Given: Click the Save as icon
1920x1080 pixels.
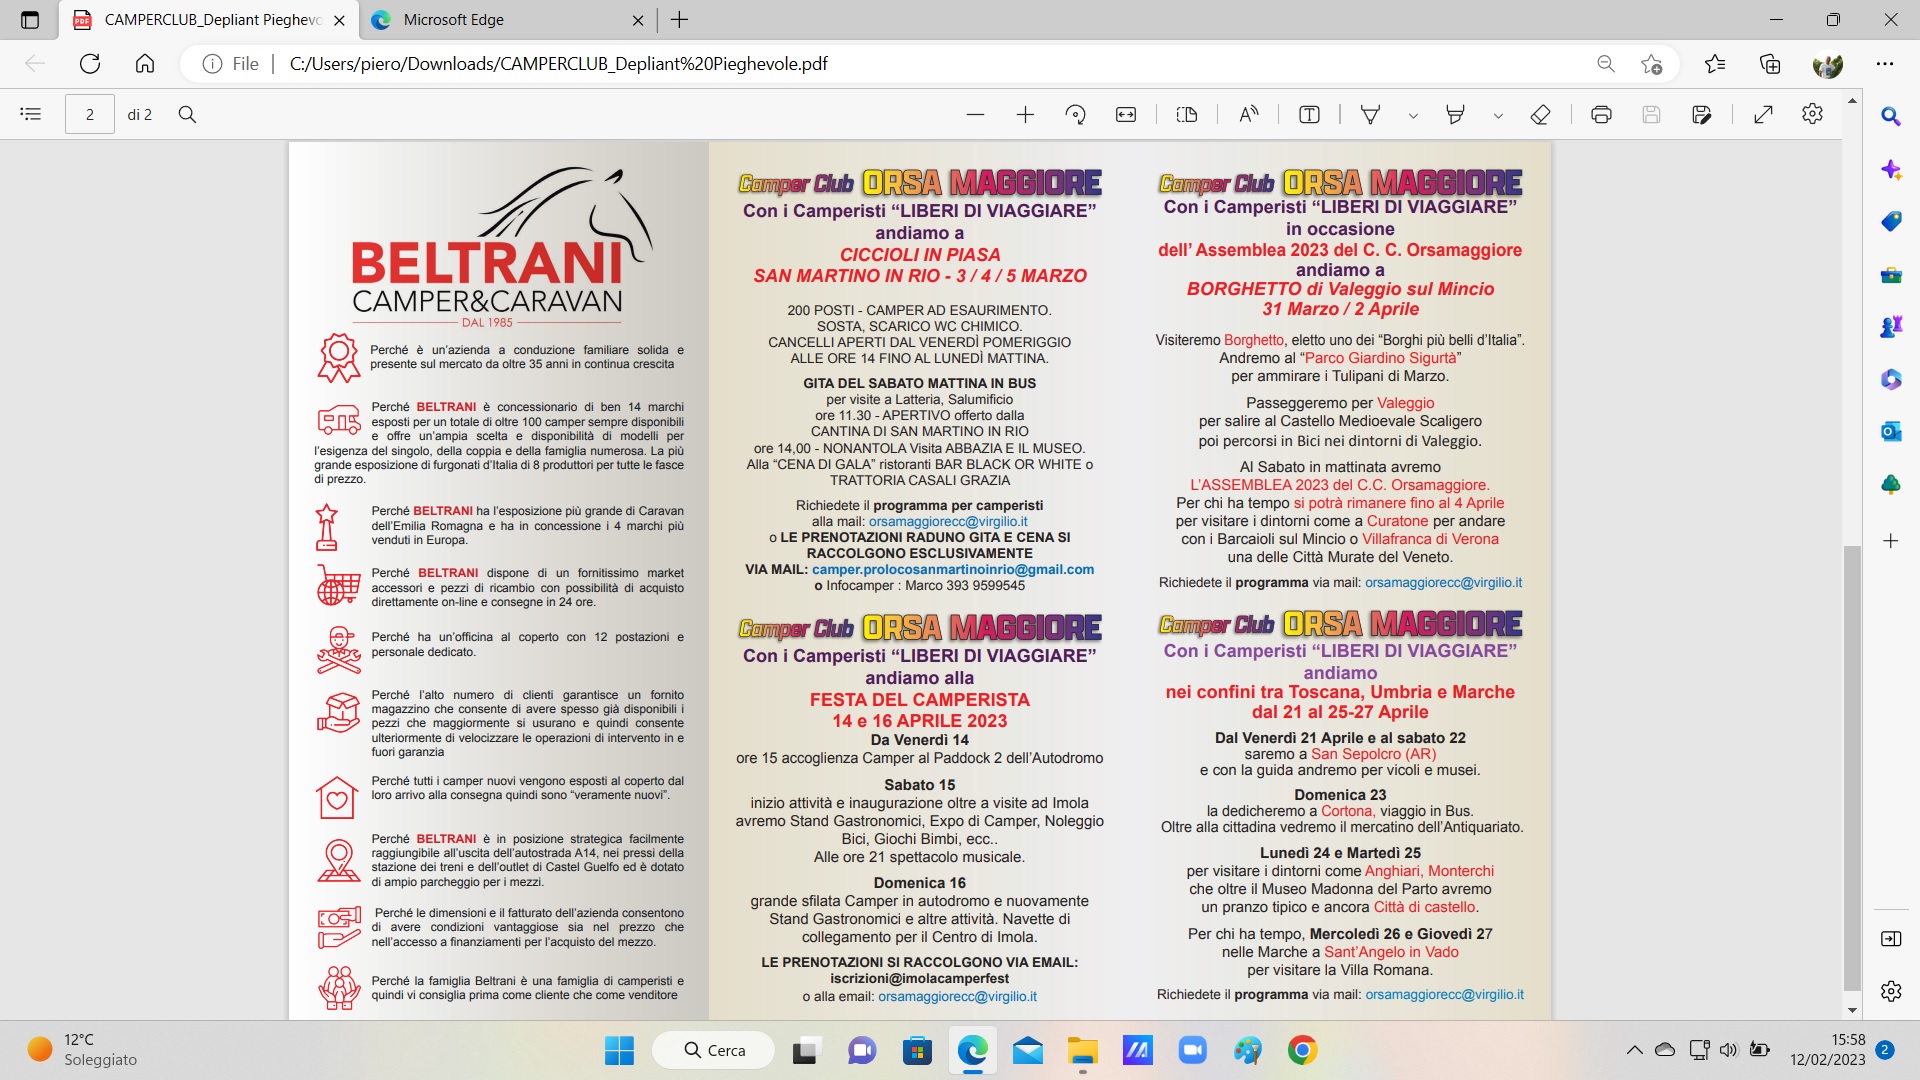Looking at the screenshot, I should pos(1702,115).
